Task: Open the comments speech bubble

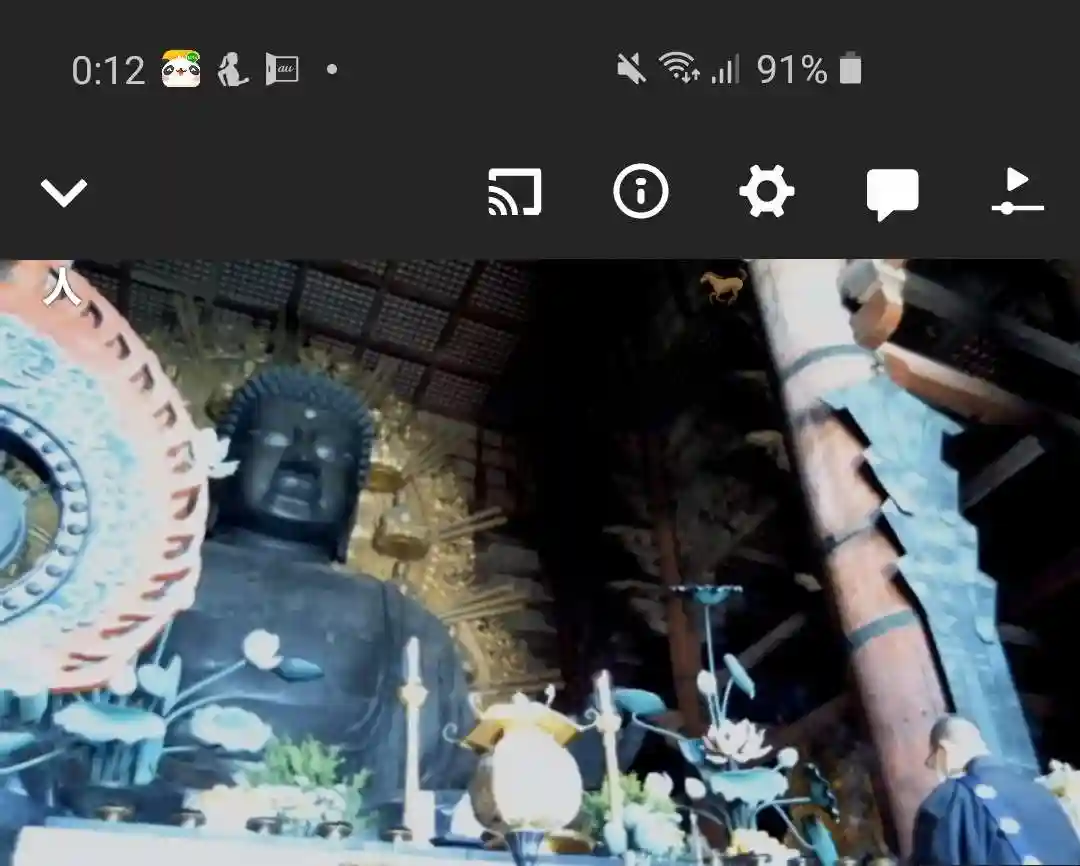Action: [892, 194]
